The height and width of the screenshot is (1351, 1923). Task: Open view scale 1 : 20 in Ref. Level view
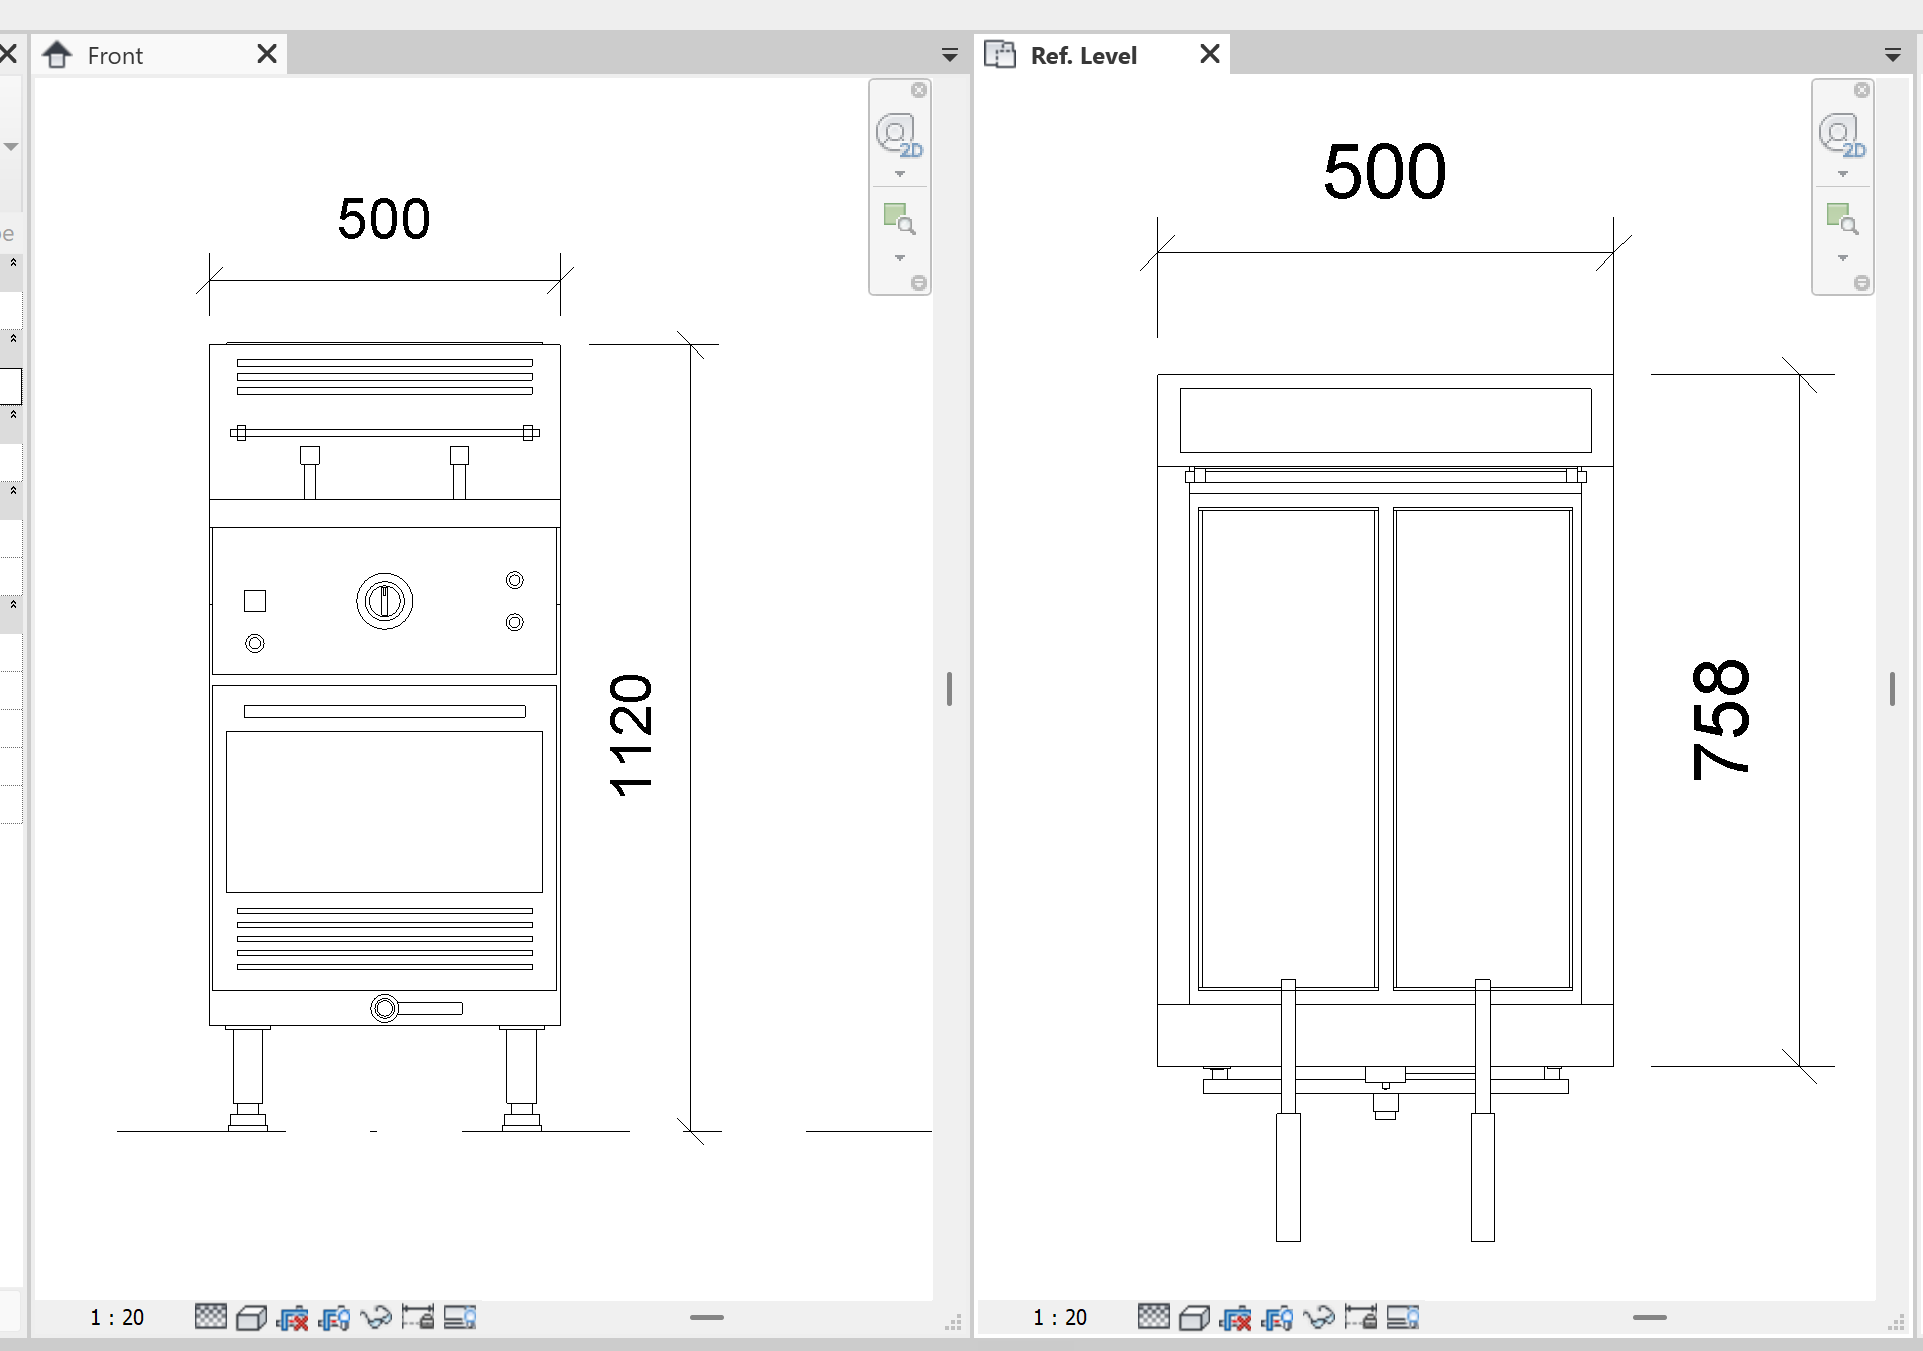[x=1060, y=1317]
